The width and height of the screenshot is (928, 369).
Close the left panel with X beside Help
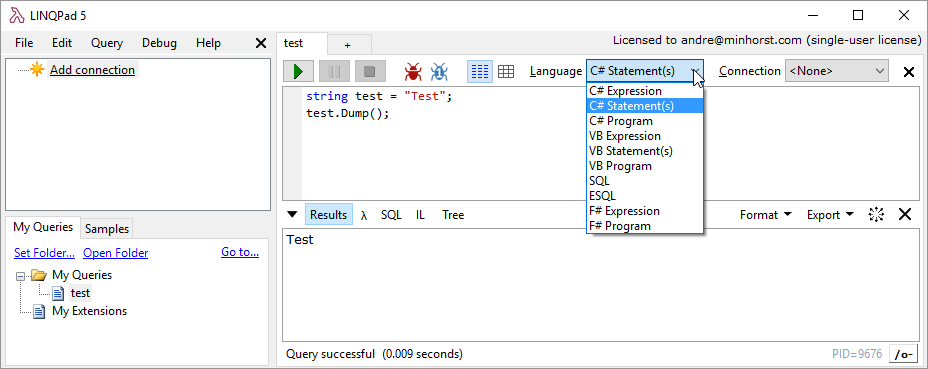click(x=260, y=43)
